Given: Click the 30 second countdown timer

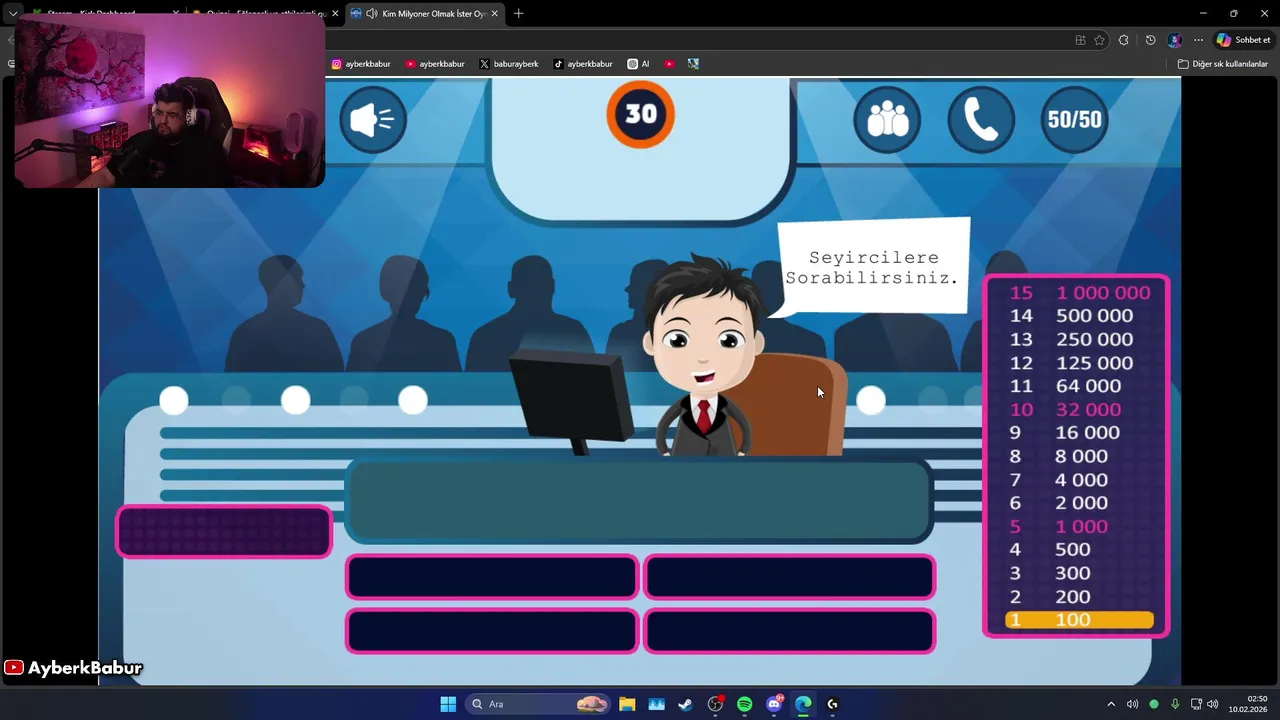Looking at the screenshot, I should (641, 114).
